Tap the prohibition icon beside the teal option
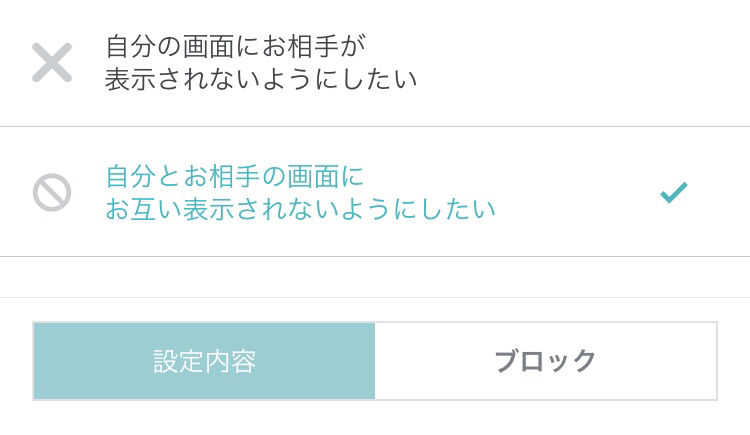The image size is (750, 435). click(52, 192)
